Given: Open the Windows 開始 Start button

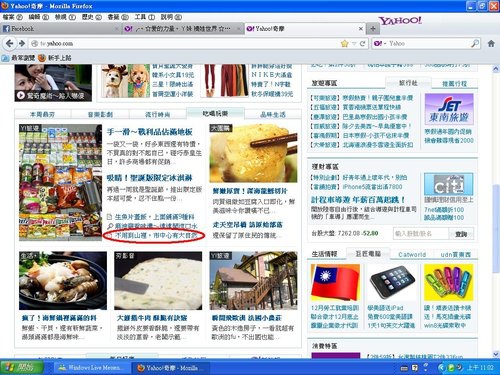Looking at the screenshot, I should 22,368.
